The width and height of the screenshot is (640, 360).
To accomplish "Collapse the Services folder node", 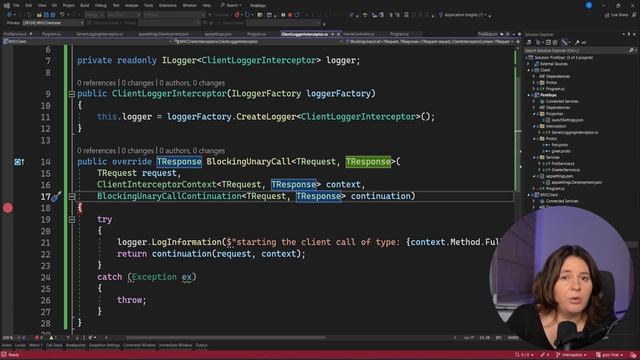I will coord(534,158).
